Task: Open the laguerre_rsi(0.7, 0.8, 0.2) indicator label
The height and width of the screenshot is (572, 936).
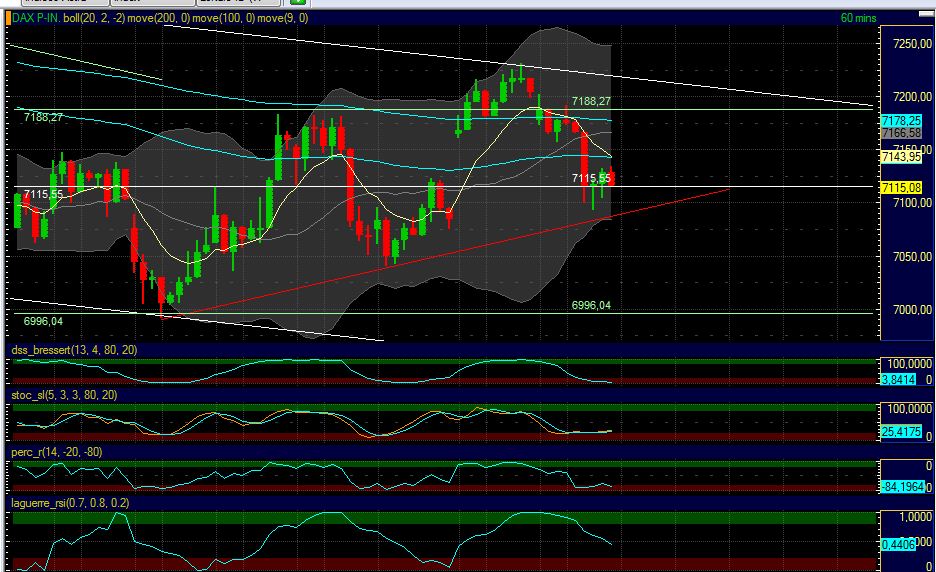Action: [70, 503]
